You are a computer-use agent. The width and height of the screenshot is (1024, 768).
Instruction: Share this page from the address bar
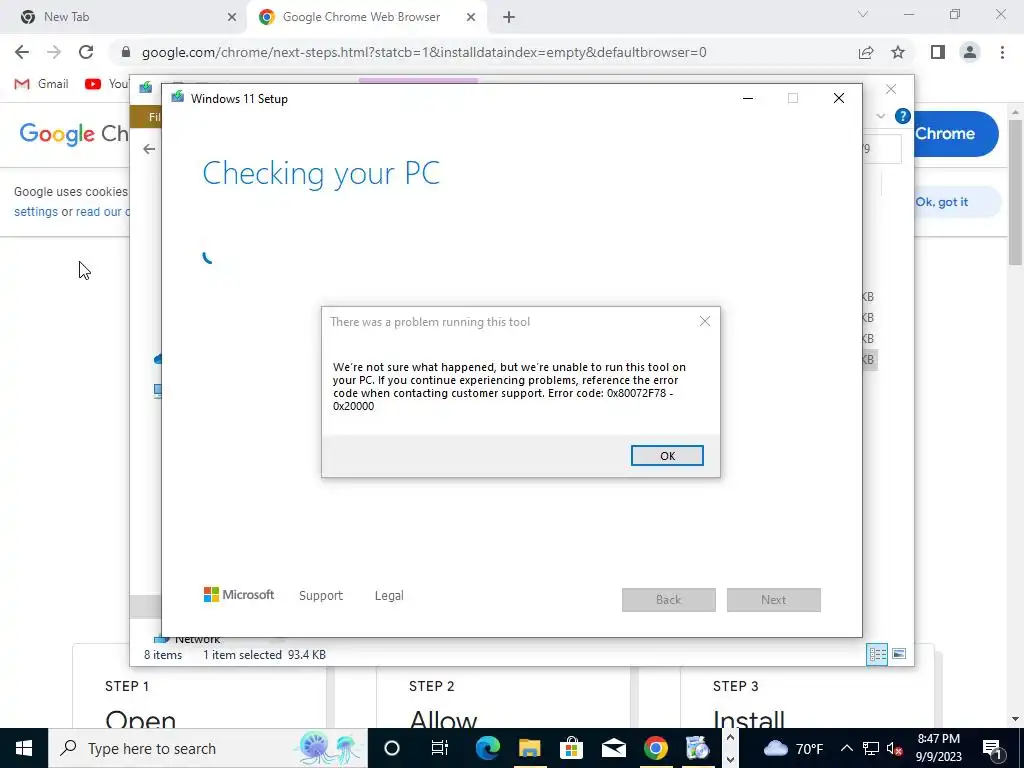click(x=866, y=52)
